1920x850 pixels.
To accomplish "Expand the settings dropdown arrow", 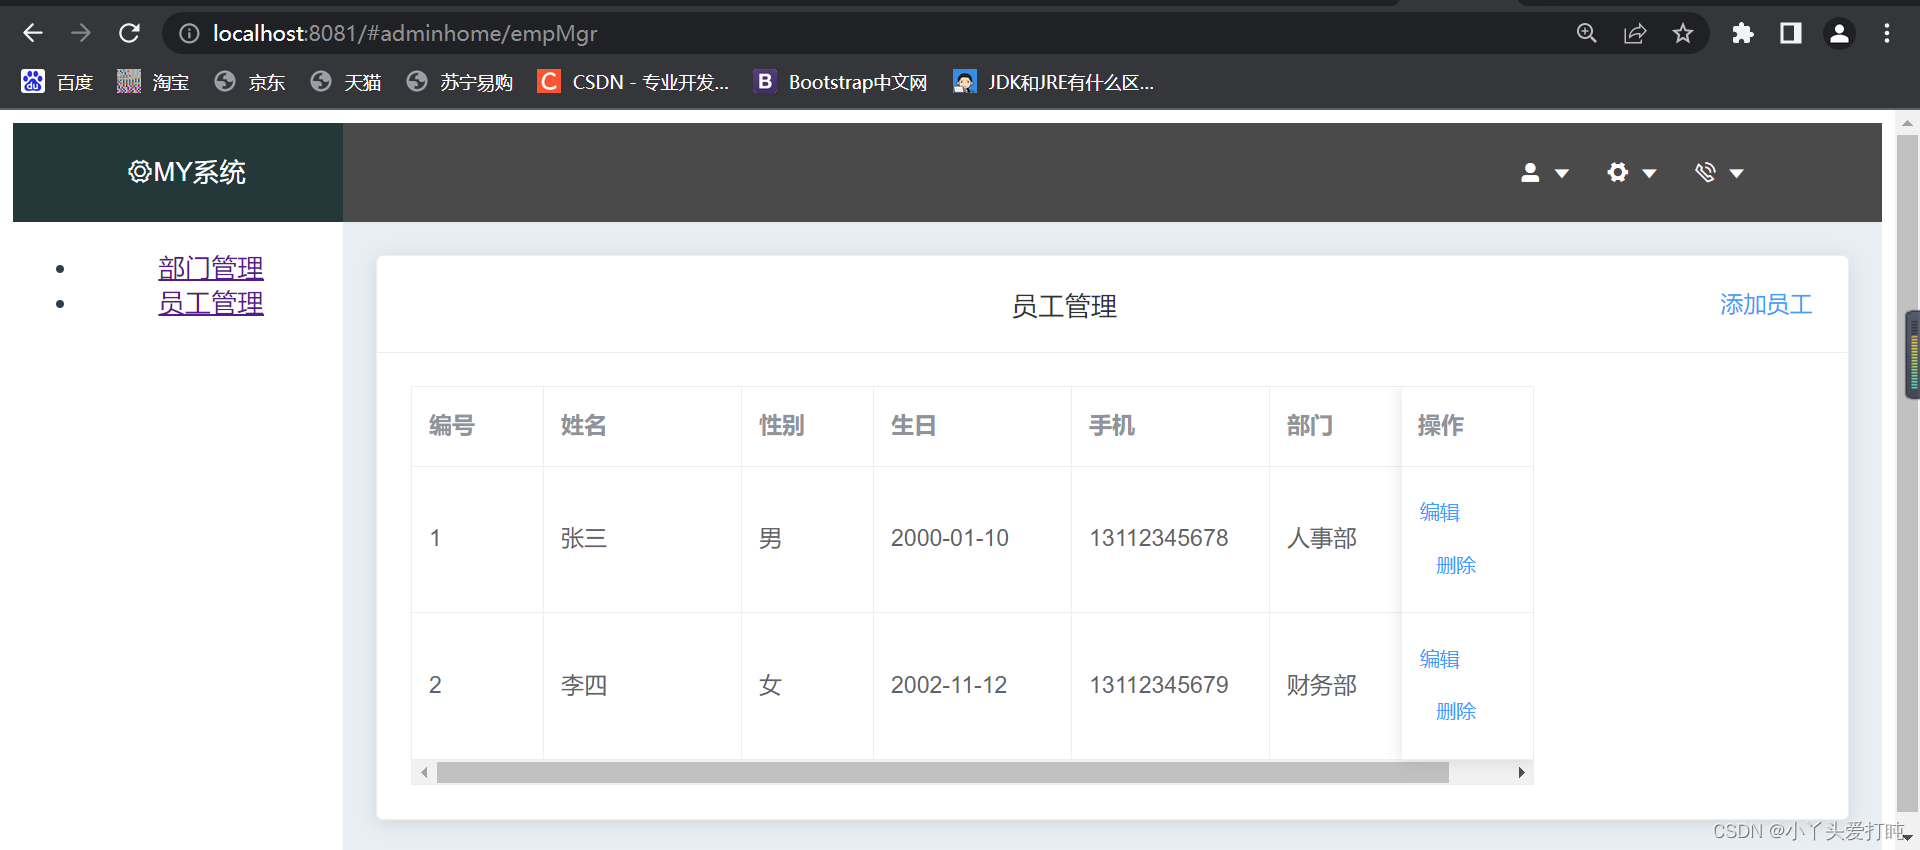I will click(1649, 174).
